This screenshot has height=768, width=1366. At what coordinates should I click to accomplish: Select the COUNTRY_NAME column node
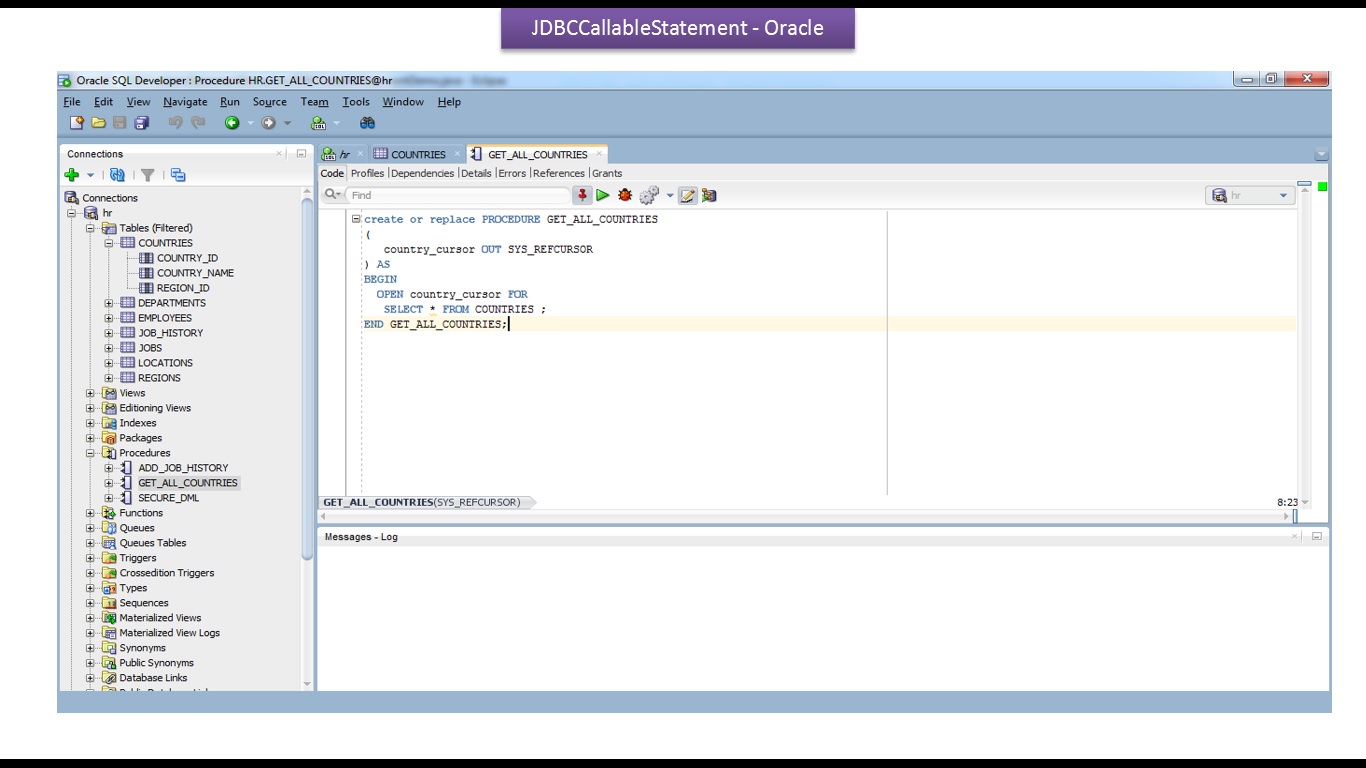[195, 273]
